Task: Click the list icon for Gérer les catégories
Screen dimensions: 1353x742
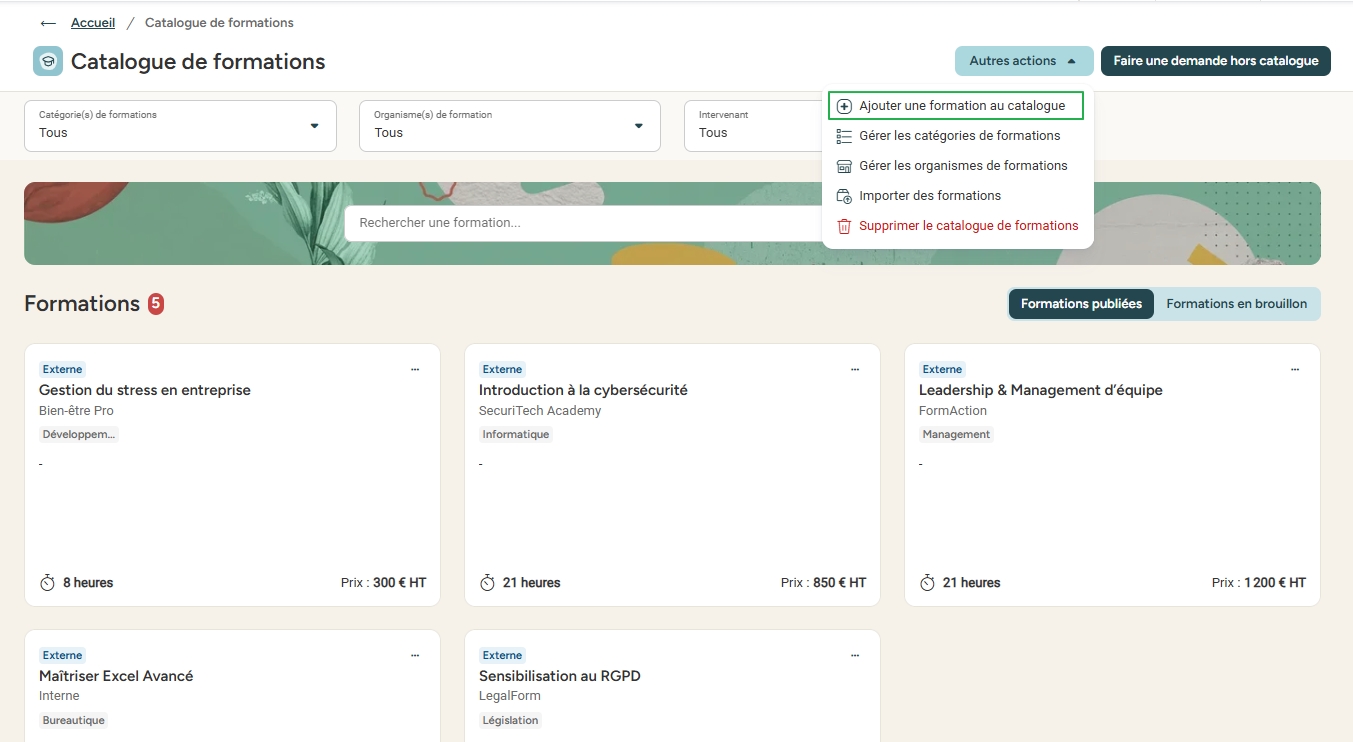Action: tap(844, 136)
